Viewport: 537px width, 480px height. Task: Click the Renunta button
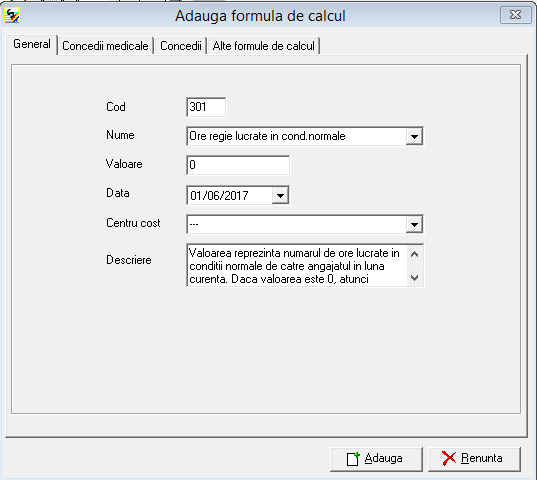(474, 459)
